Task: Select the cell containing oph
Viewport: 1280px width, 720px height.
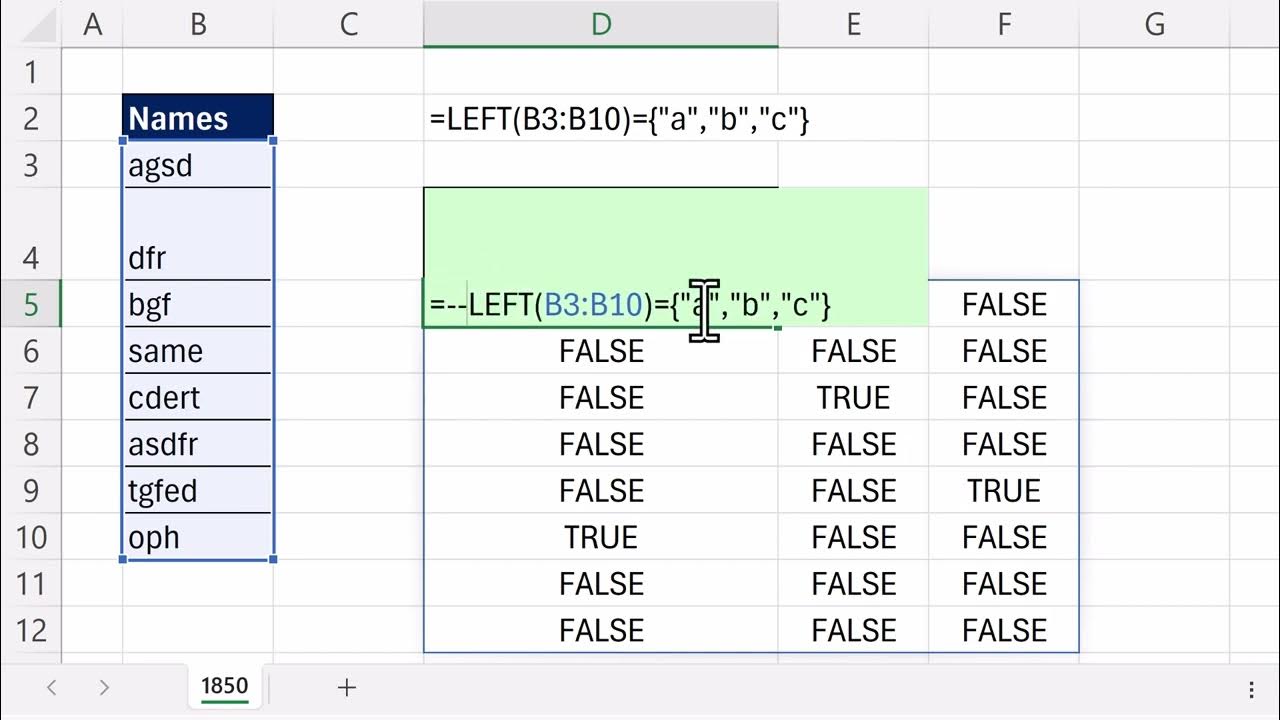Action: pos(198,537)
